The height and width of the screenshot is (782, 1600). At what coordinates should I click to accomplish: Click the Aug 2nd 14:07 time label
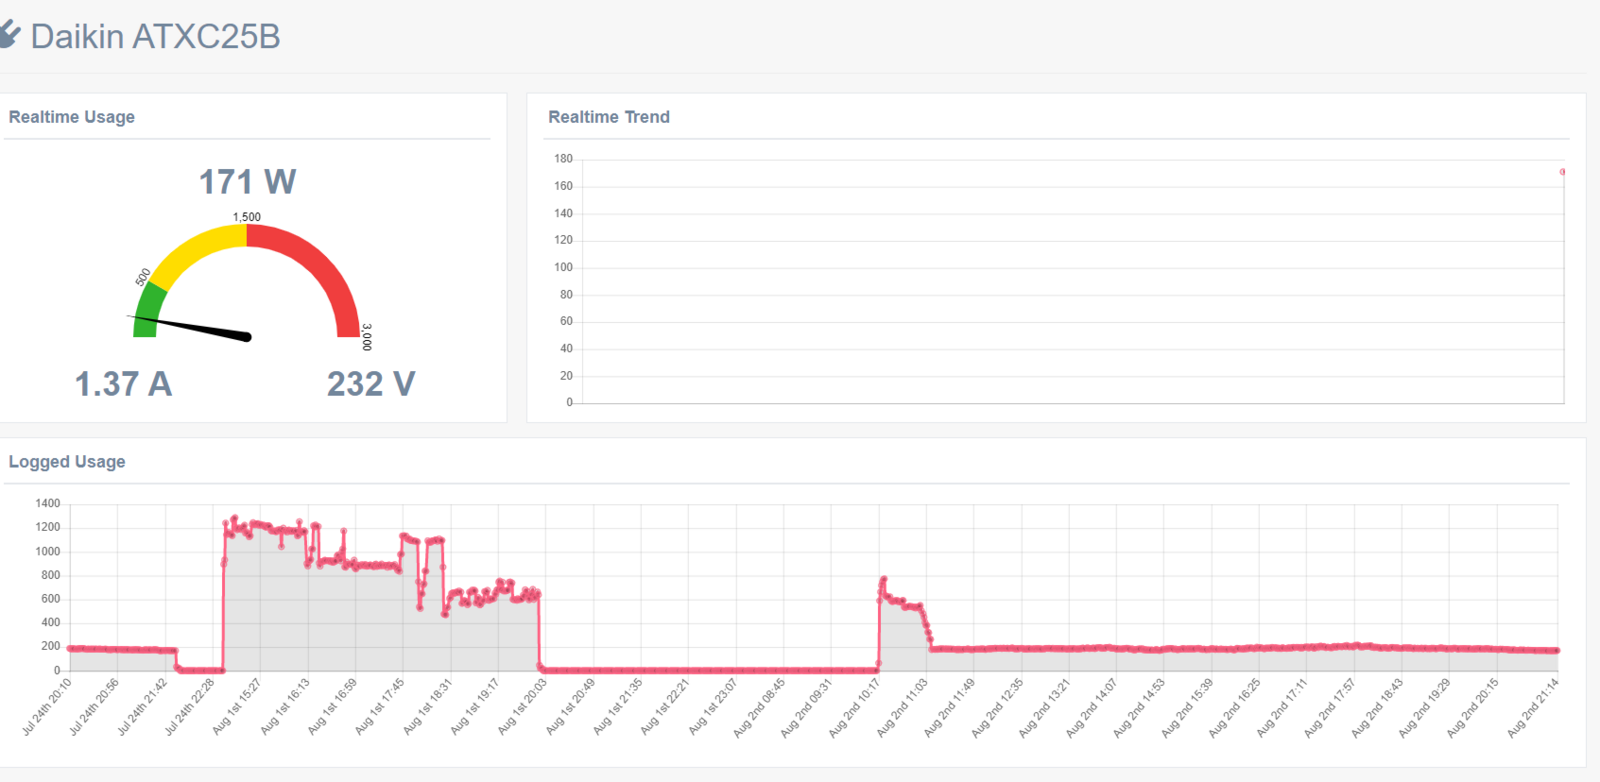click(x=1093, y=708)
